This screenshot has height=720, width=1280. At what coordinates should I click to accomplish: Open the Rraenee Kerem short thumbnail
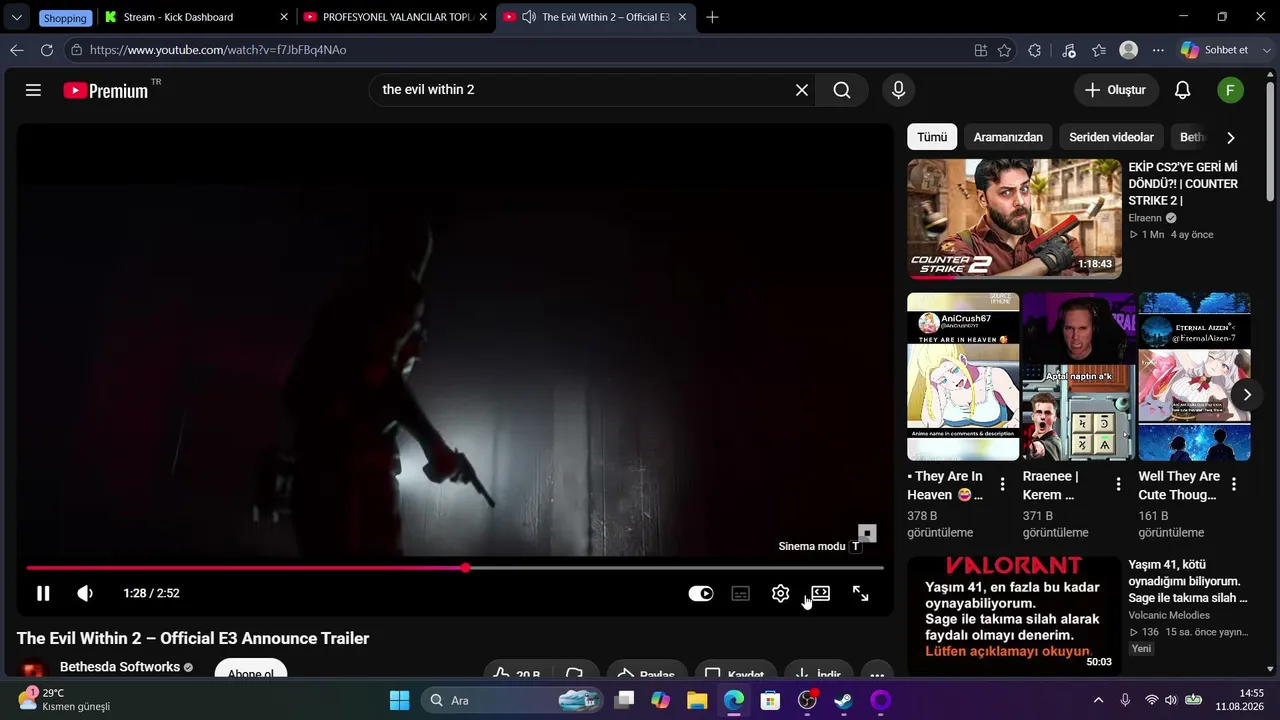pos(1078,377)
